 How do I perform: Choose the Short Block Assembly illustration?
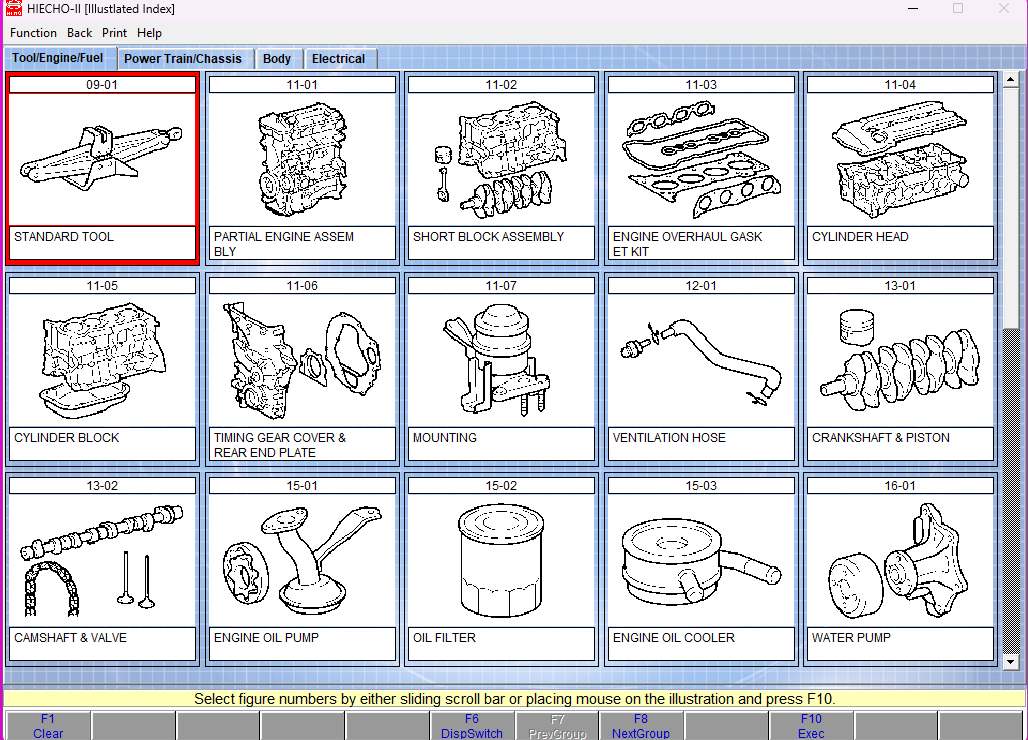[x=502, y=159]
